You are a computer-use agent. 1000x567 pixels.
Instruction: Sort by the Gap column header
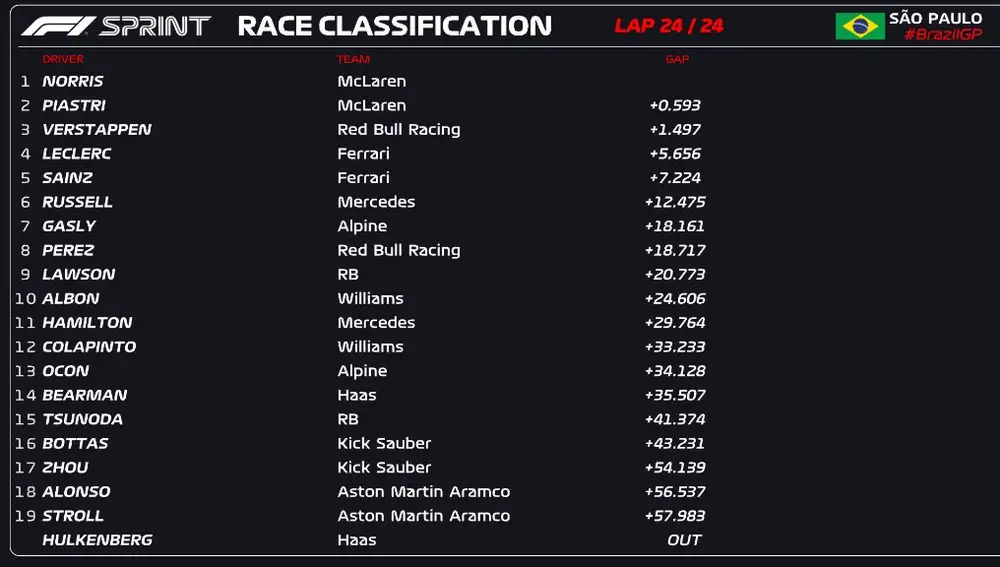[x=677, y=60]
